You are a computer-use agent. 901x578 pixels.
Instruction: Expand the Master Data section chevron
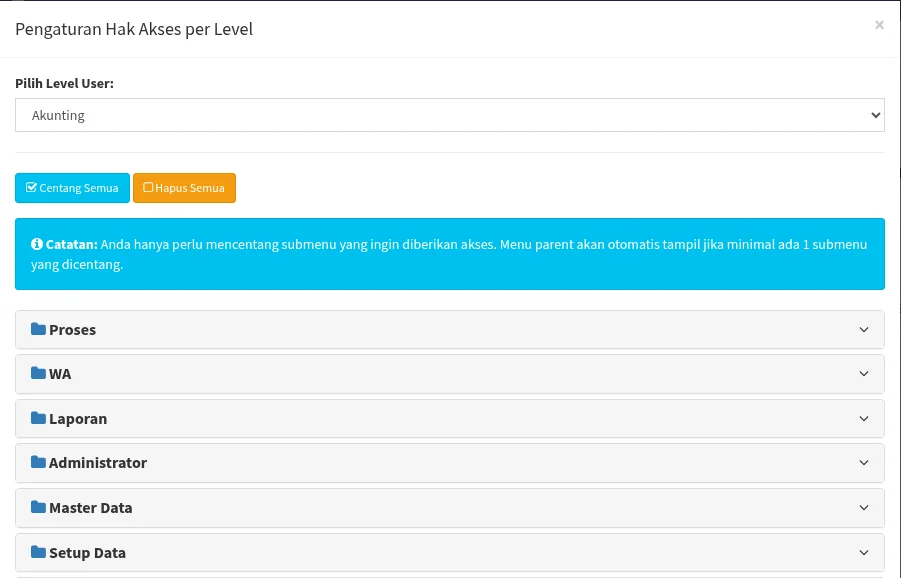pos(864,507)
